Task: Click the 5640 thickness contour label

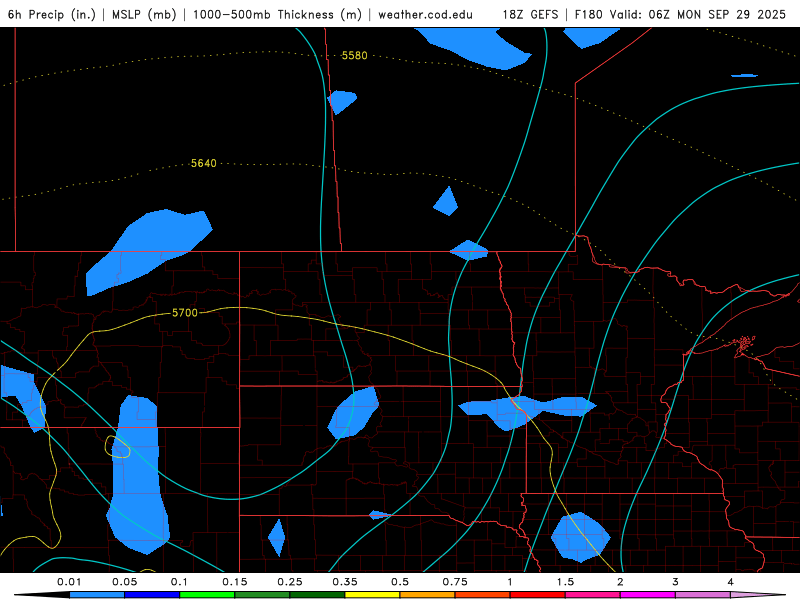Action: pos(204,163)
